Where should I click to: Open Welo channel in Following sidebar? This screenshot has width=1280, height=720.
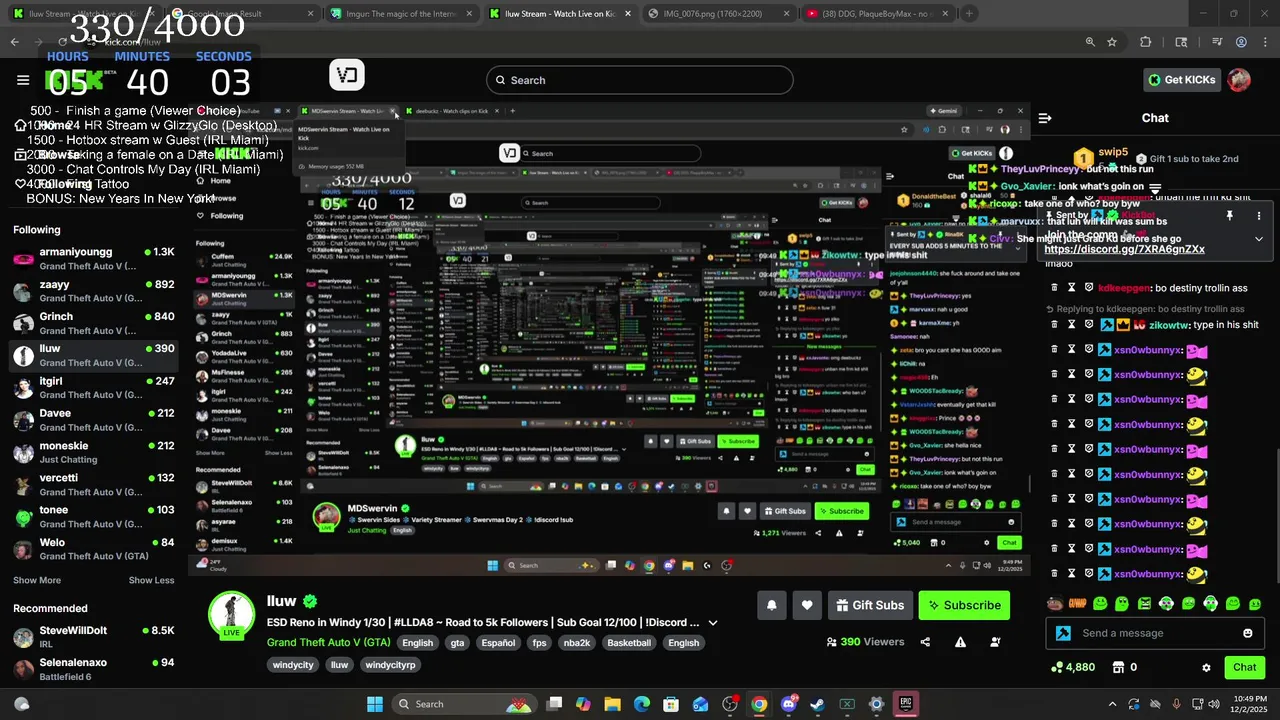click(93, 549)
